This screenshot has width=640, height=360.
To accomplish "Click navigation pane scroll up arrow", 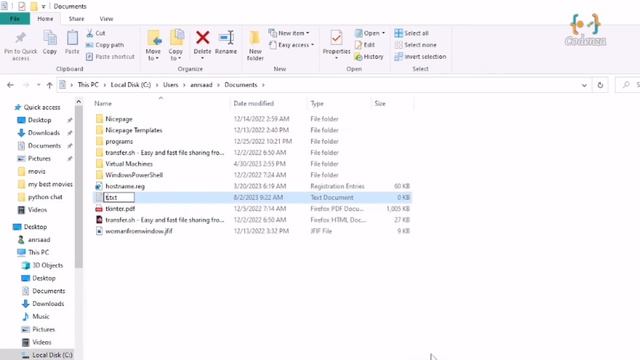I will [78, 101].
